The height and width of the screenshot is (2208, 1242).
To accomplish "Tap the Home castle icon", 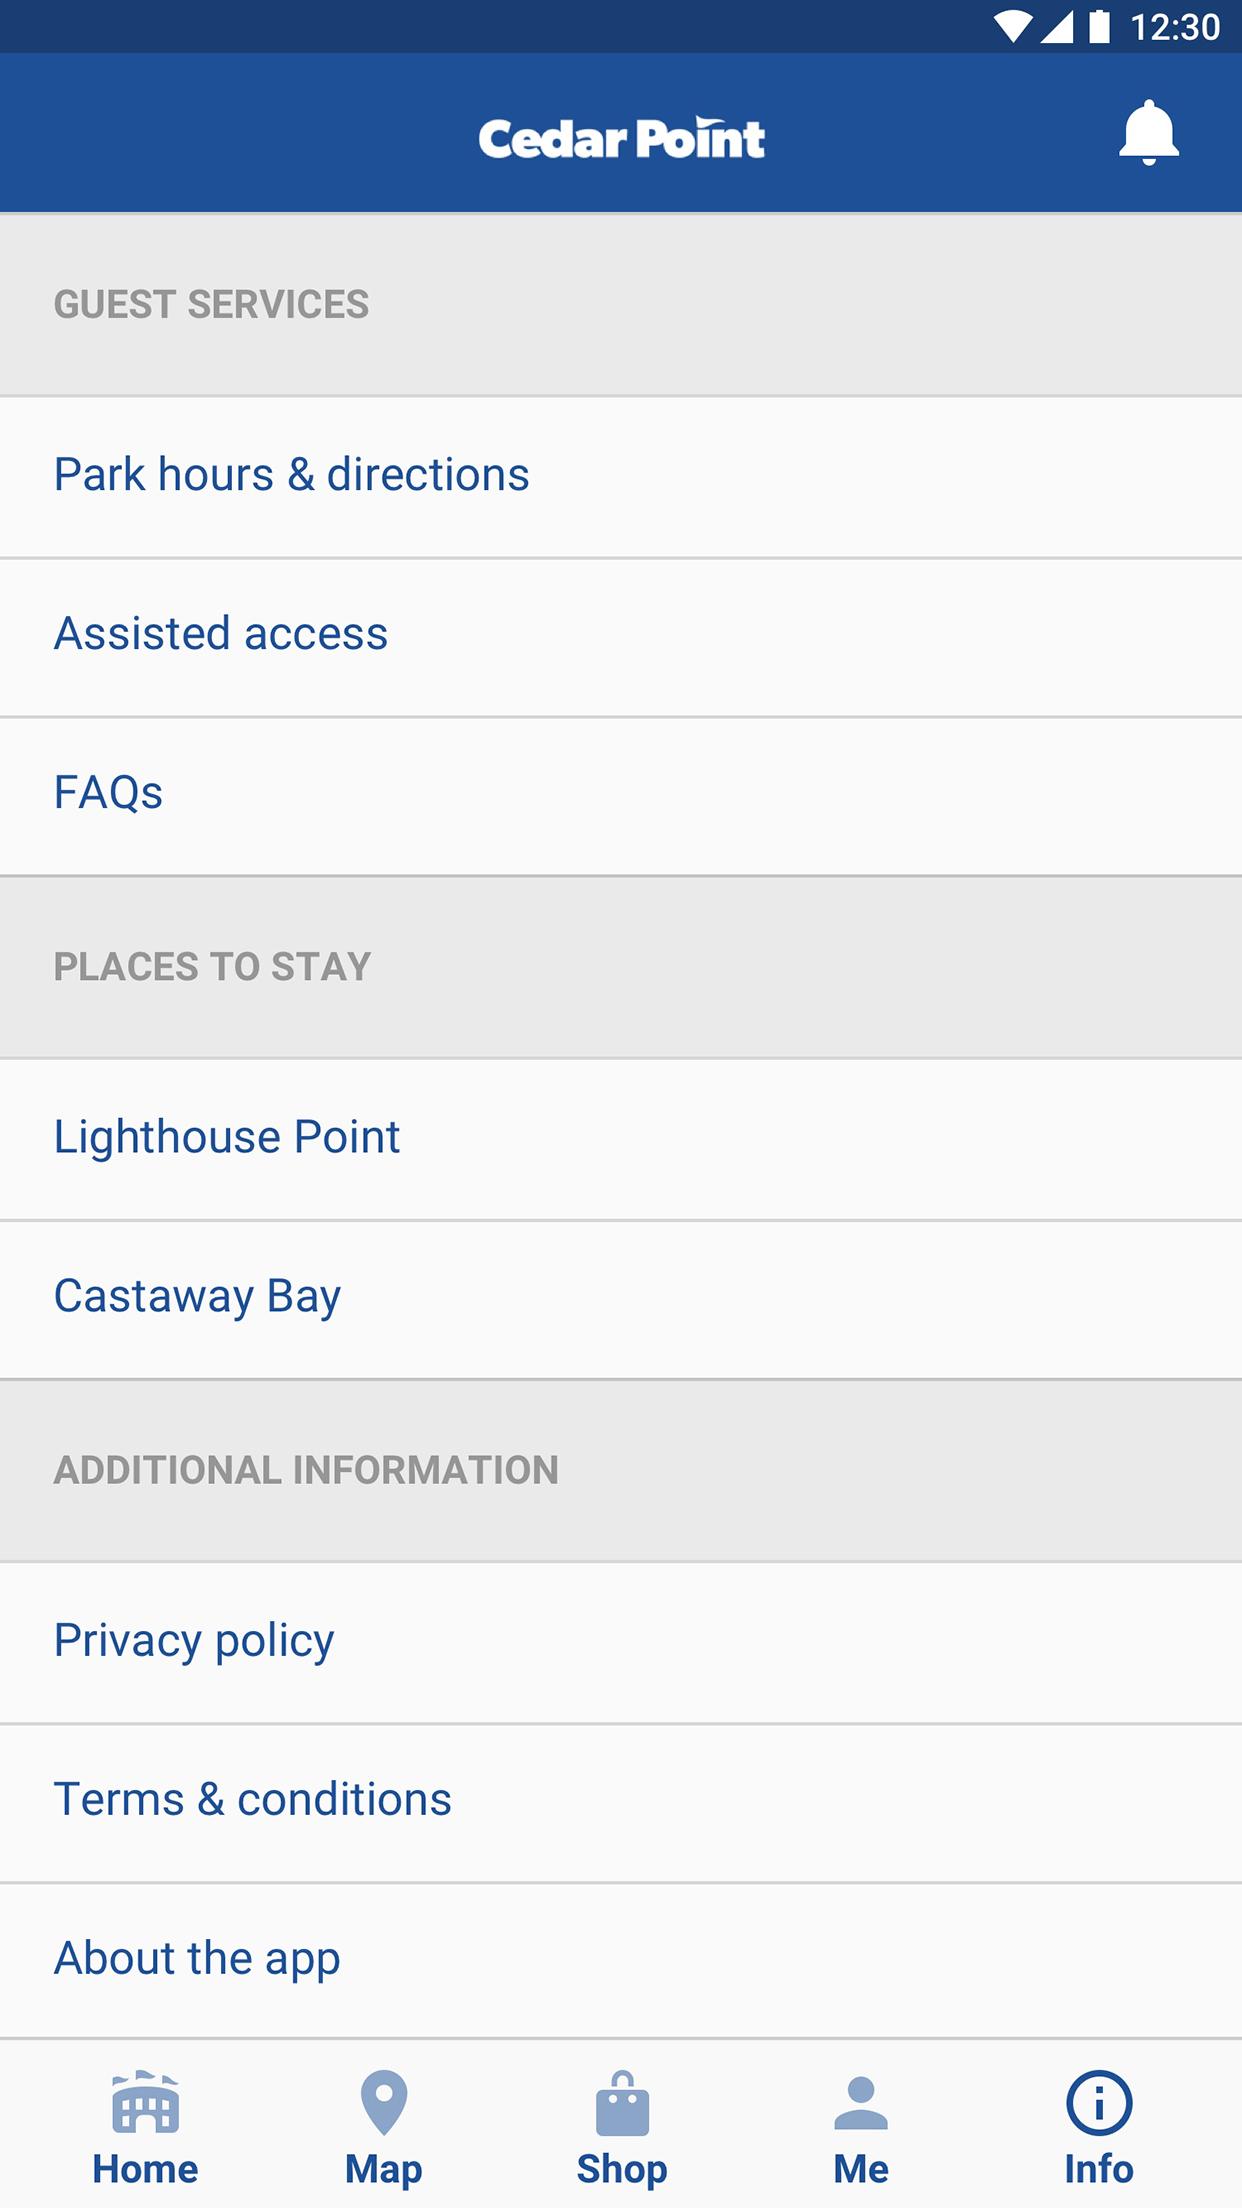I will point(146,2102).
